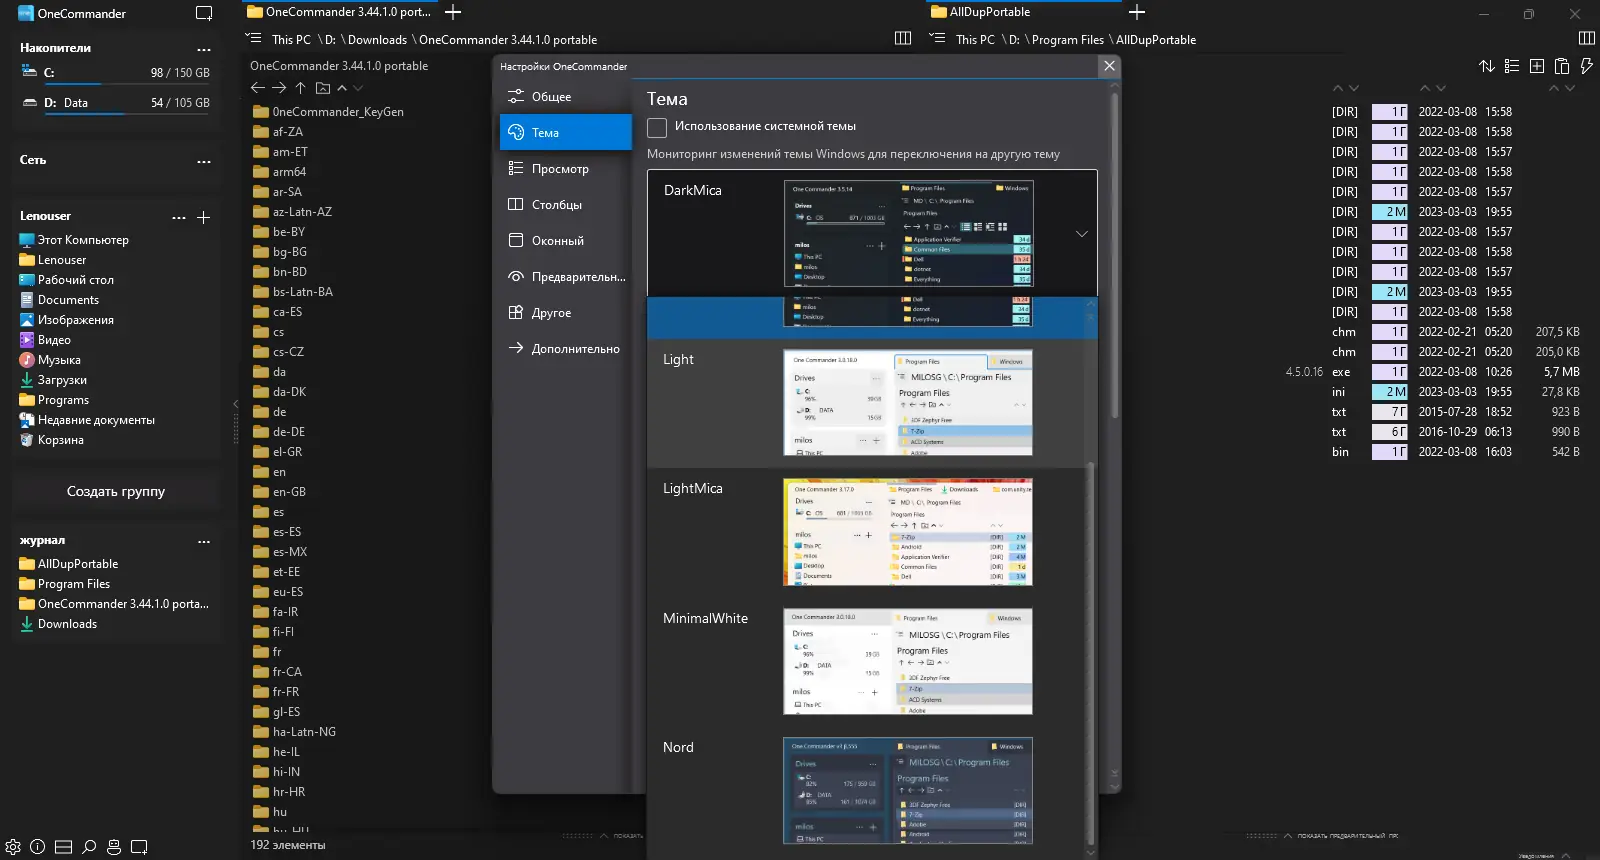Select the OneCommander 3.44.1.0 portable tab
1600x860 pixels.
(x=339, y=12)
